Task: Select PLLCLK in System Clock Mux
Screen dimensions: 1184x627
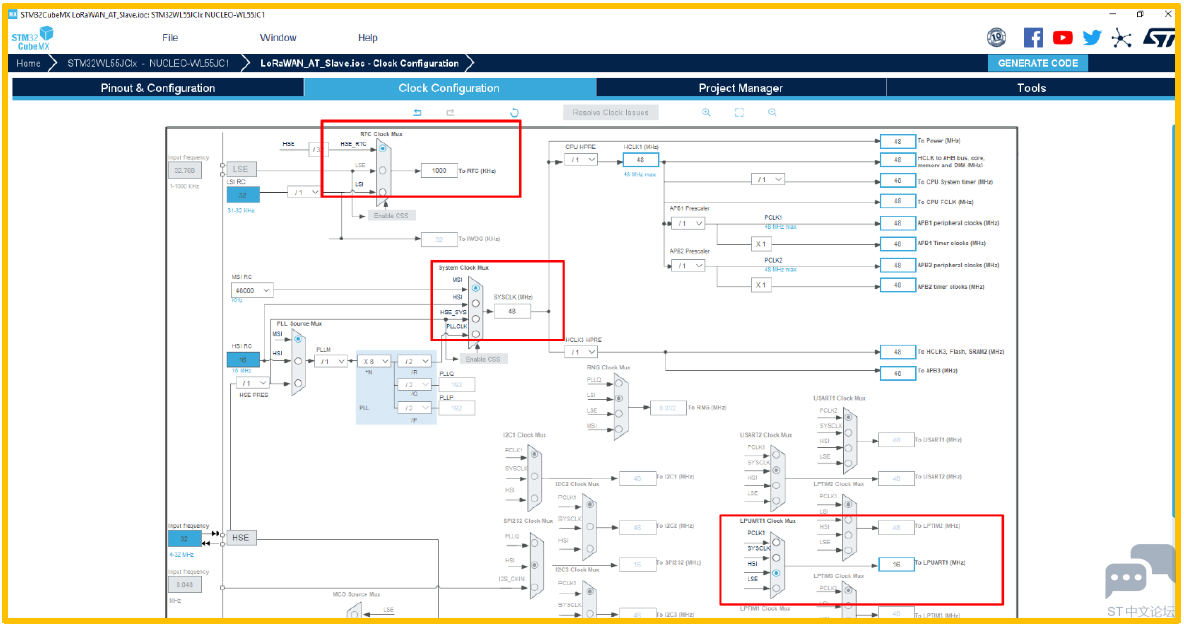Action: click(476, 333)
